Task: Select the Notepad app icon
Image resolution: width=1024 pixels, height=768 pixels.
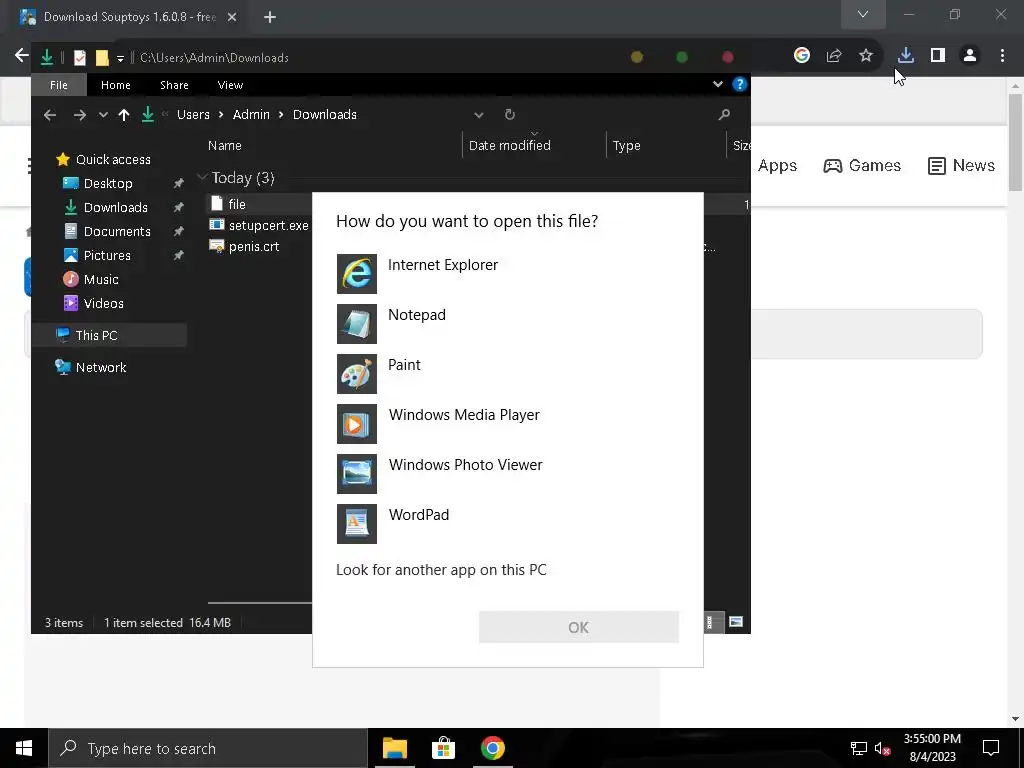Action: point(357,324)
